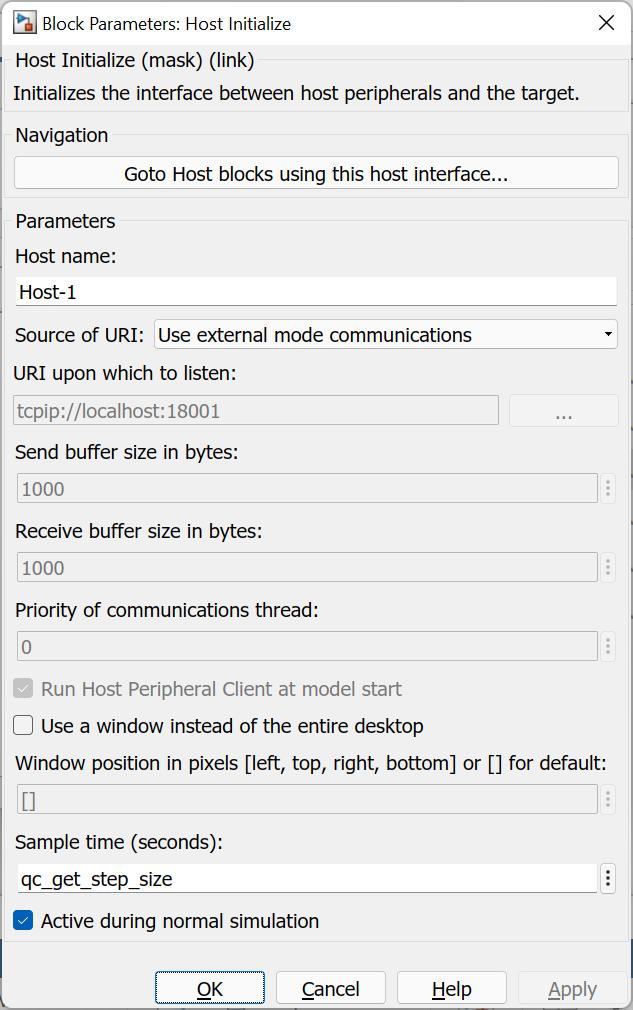Click the stepper beside Receive buffer size

pos(607,569)
